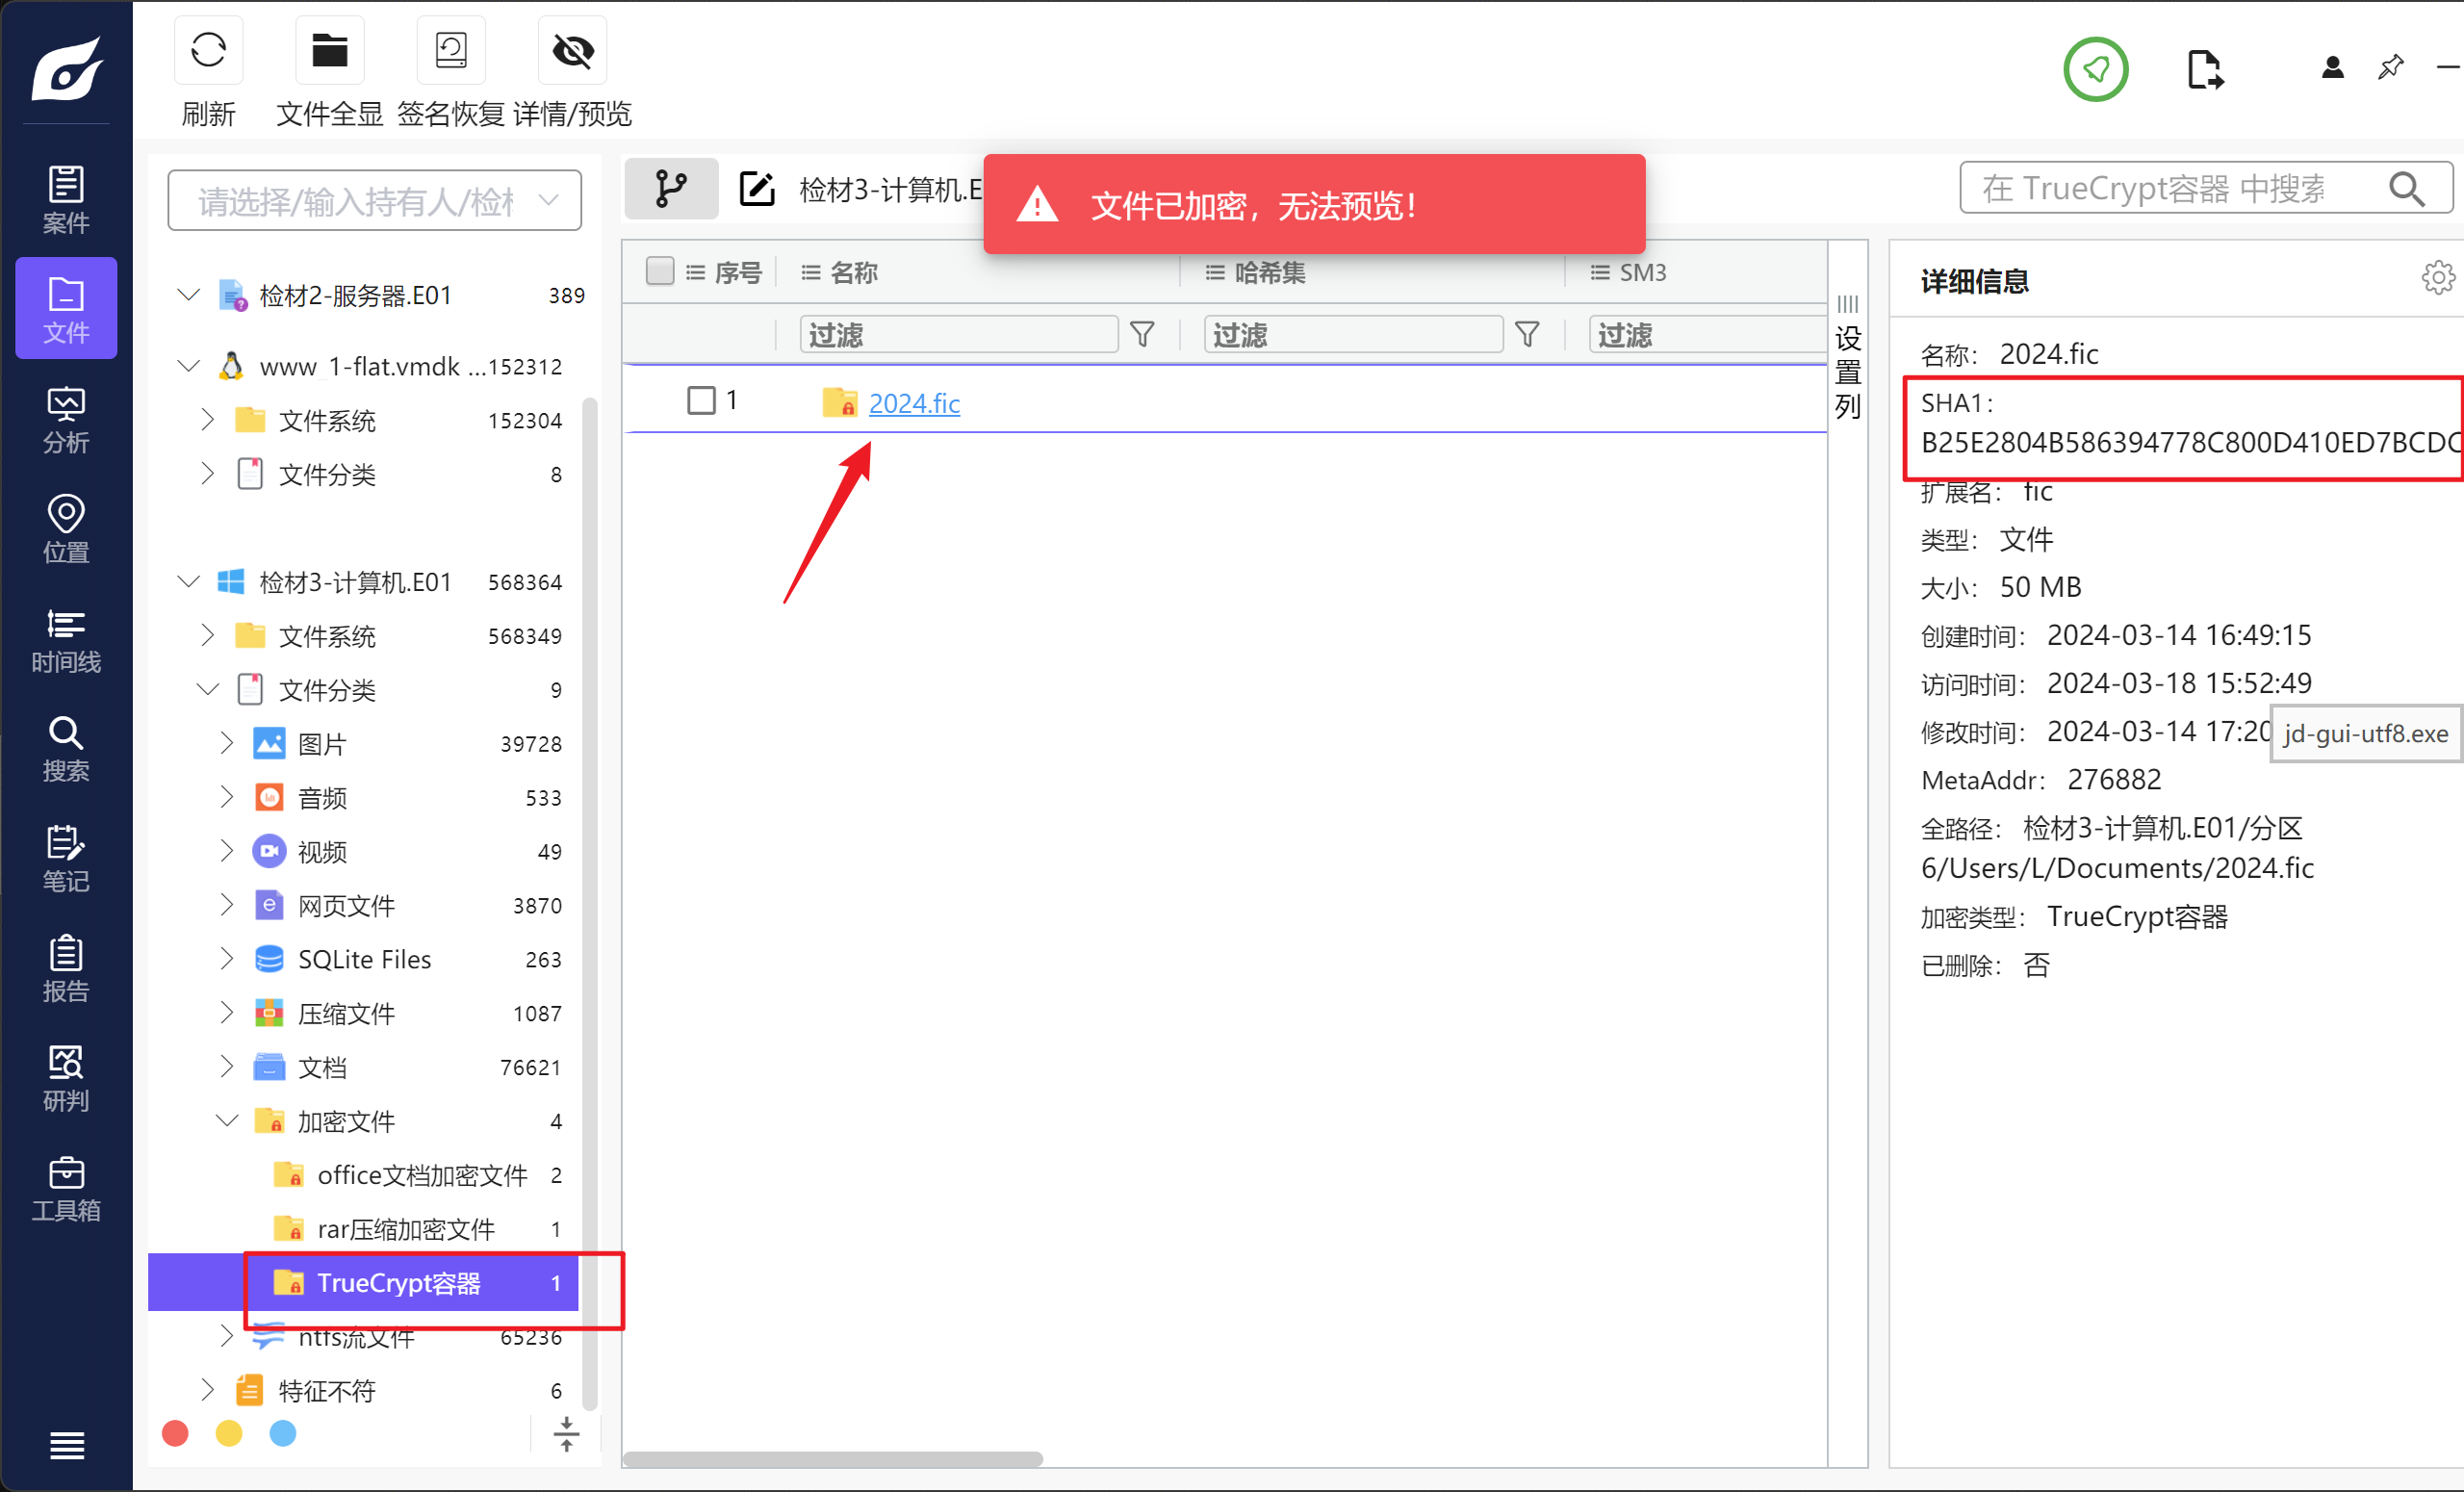
Task: Click the detail panel settings gear
Action: [x=2438, y=277]
